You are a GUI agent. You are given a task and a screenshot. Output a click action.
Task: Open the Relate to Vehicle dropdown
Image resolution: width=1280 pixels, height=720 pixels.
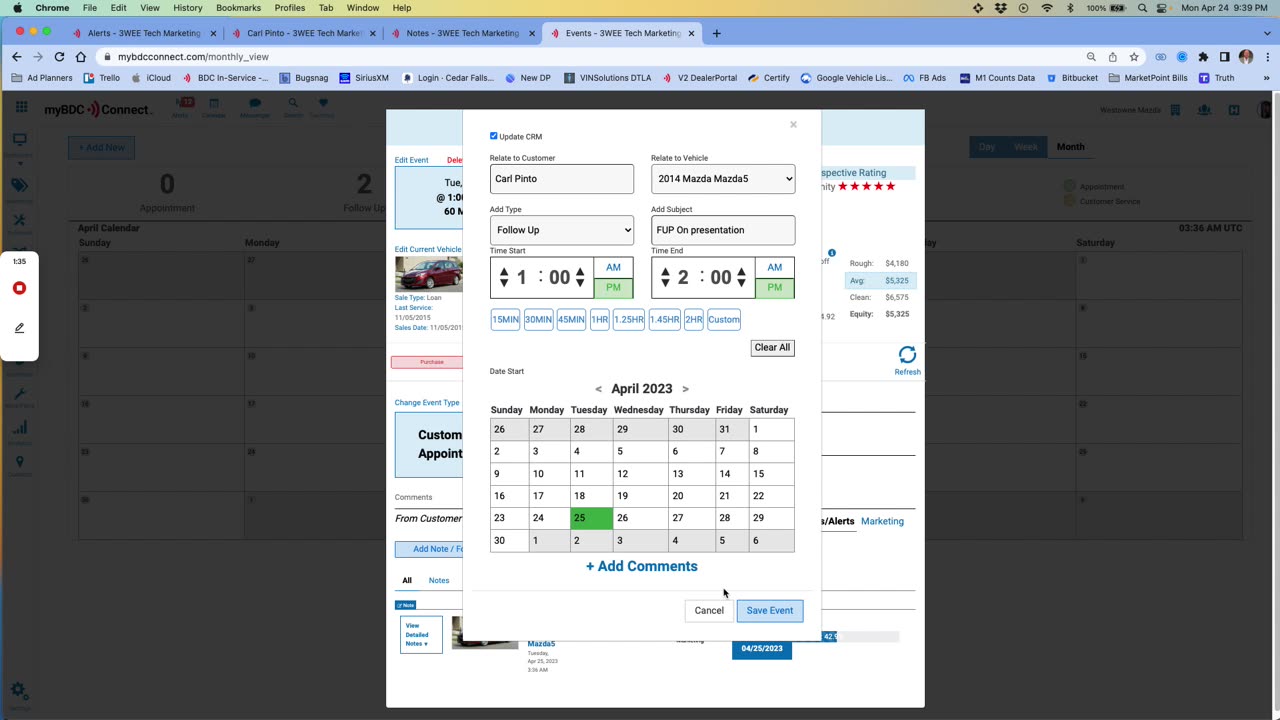pos(723,179)
